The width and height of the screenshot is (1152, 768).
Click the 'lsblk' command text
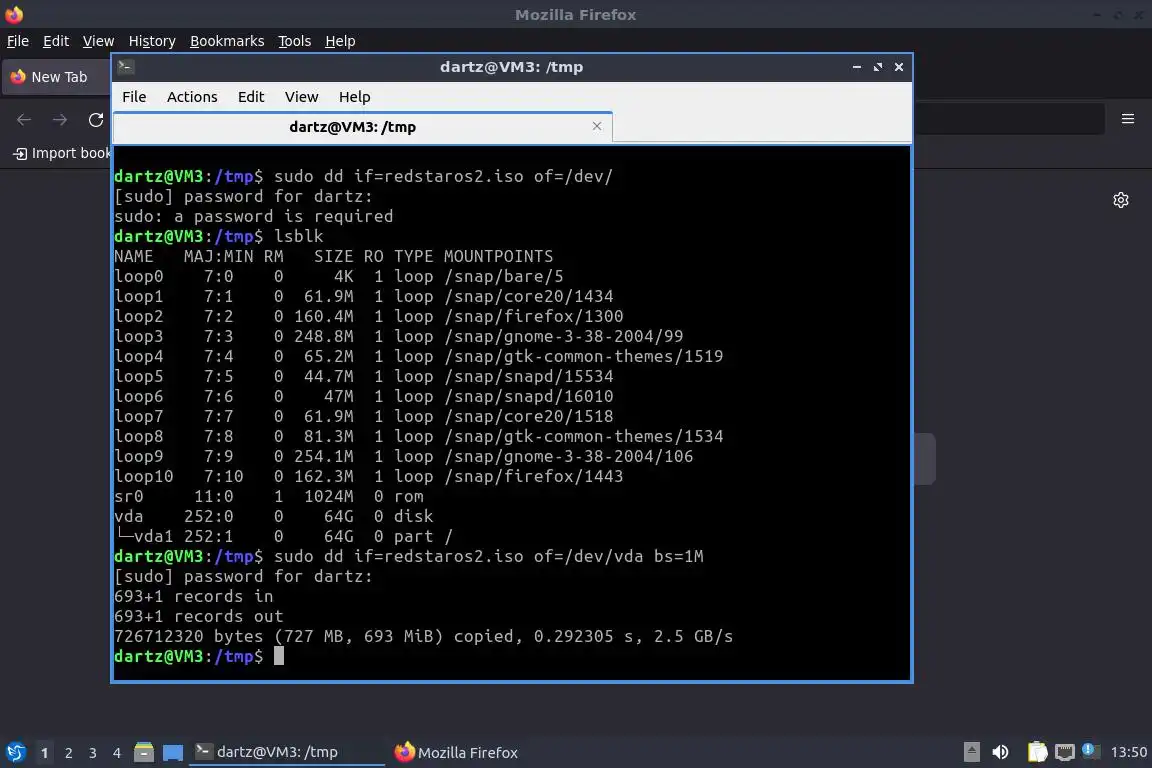coord(298,236)
